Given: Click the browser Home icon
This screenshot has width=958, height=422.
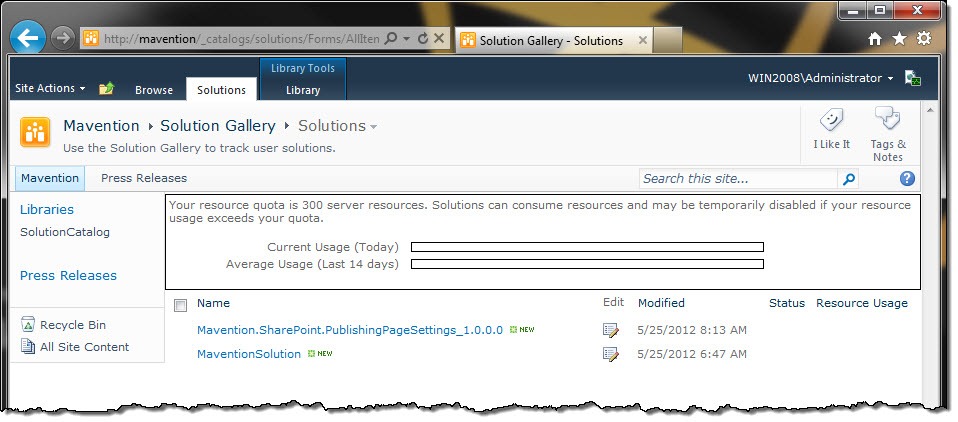Looking at the screenshot, I should [875, 39].
